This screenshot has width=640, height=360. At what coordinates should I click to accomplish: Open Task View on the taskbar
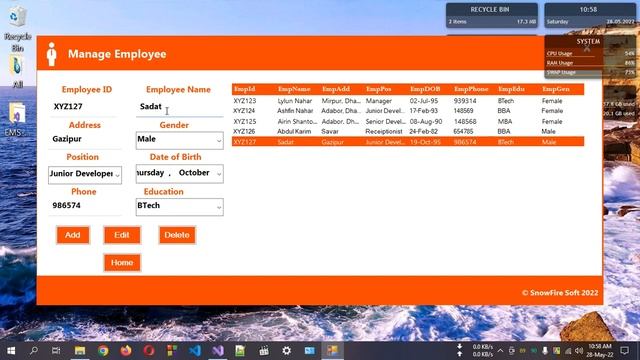pyautogui.click(x=56, y=351)
